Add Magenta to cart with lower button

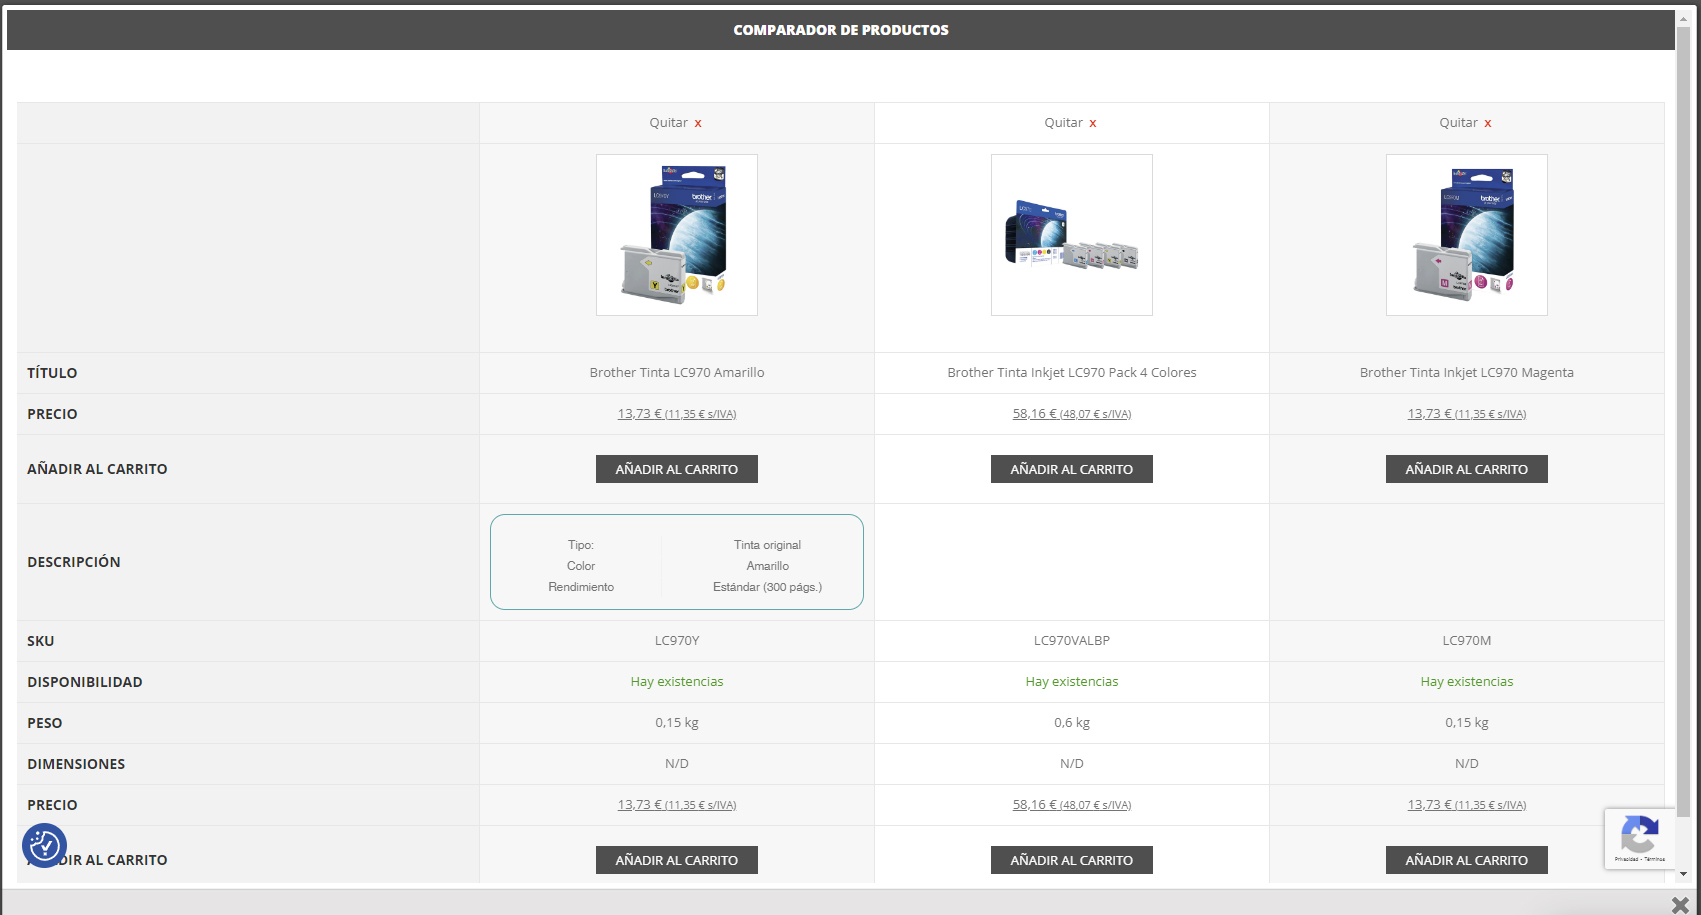[x=1467, y=860]
